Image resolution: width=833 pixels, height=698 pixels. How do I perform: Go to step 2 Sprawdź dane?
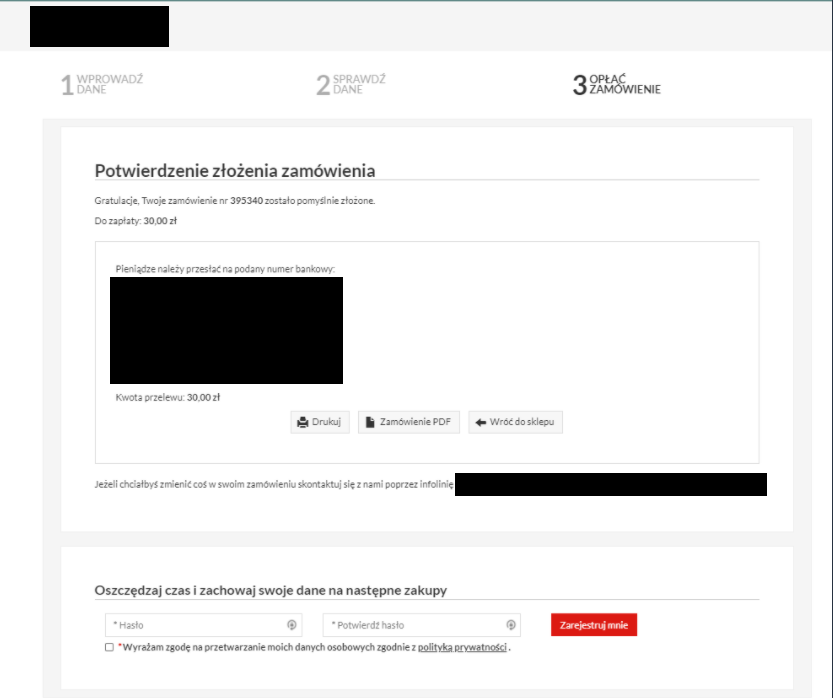point(351,84)
